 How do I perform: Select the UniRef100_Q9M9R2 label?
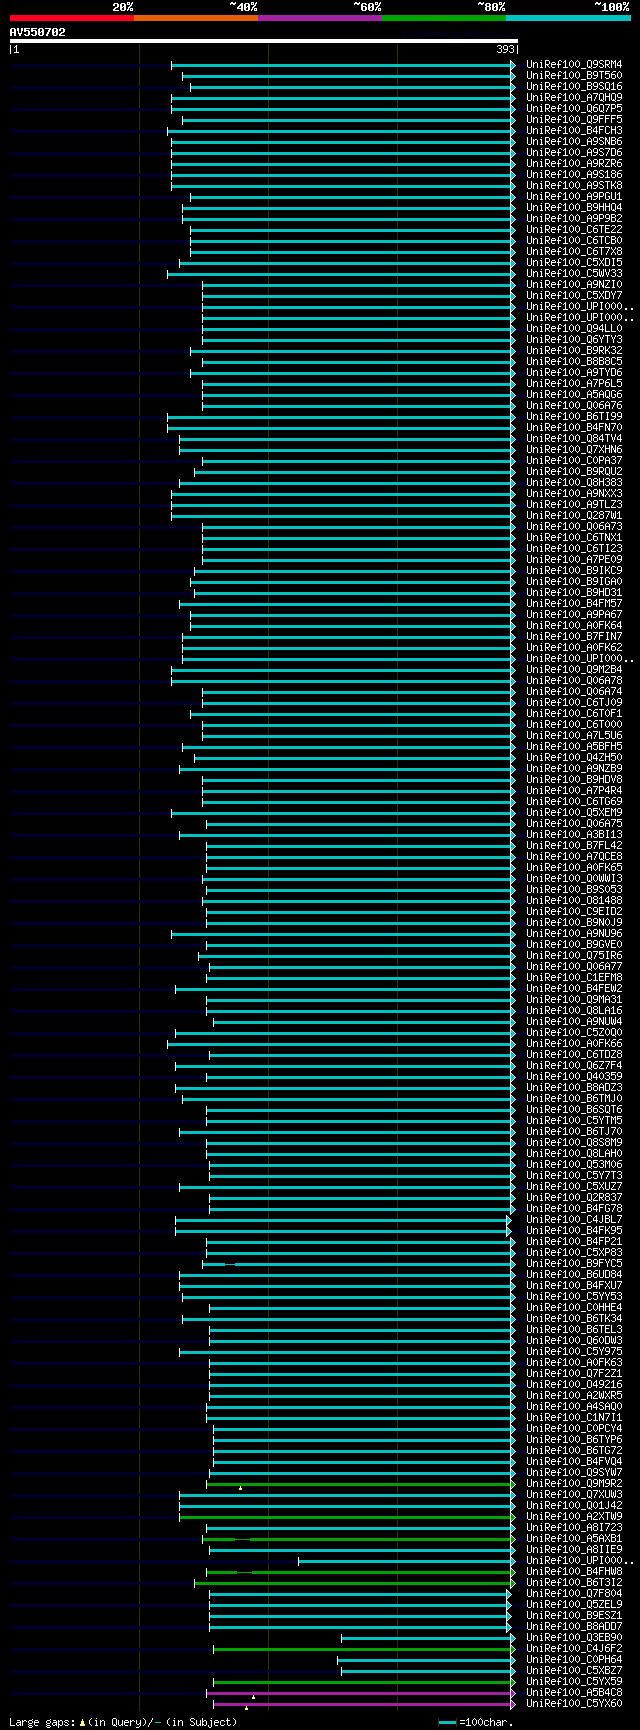574,1484
